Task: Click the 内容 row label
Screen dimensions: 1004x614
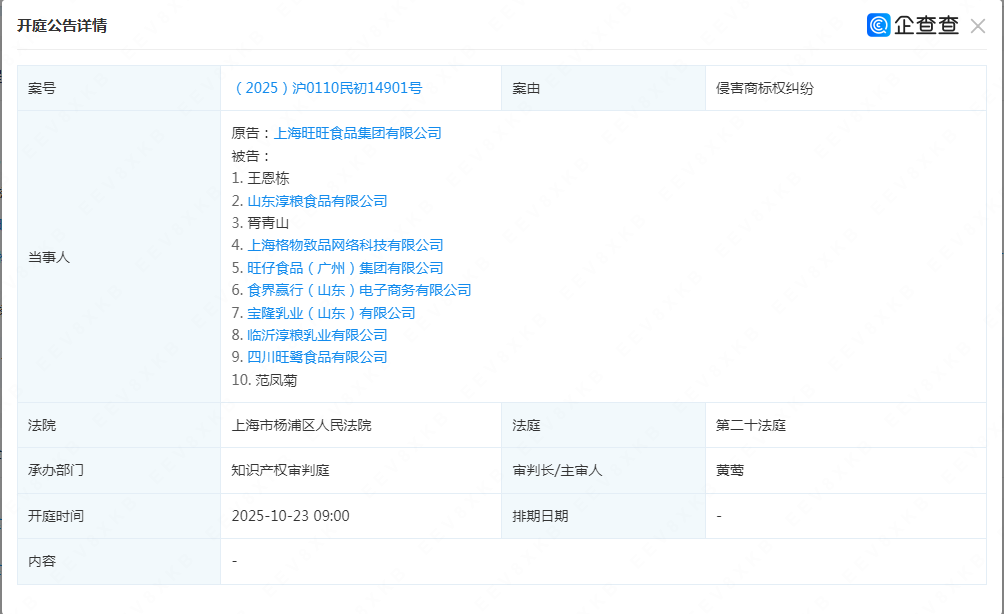Action: (x=42, y=561)
